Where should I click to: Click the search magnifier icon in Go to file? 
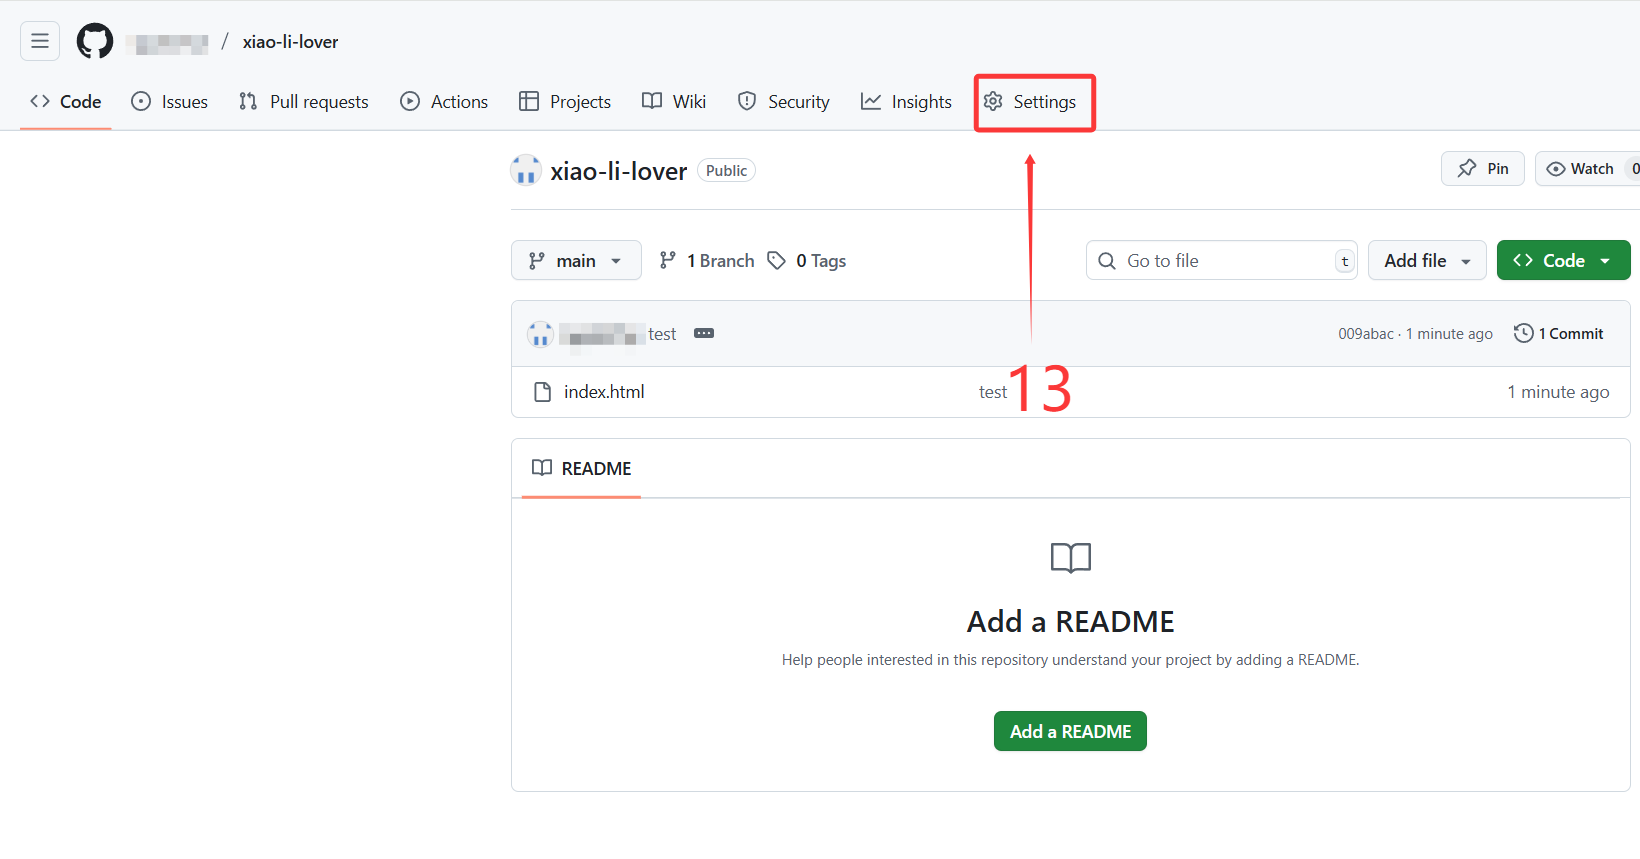1107,261
